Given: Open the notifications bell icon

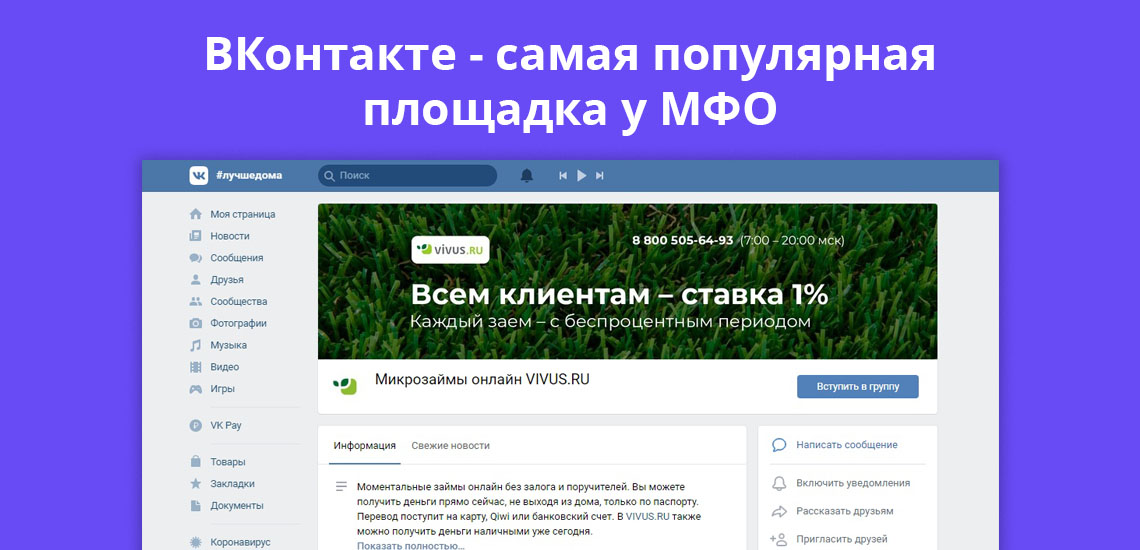Looking at the screenshot, I should coord(527,175).
